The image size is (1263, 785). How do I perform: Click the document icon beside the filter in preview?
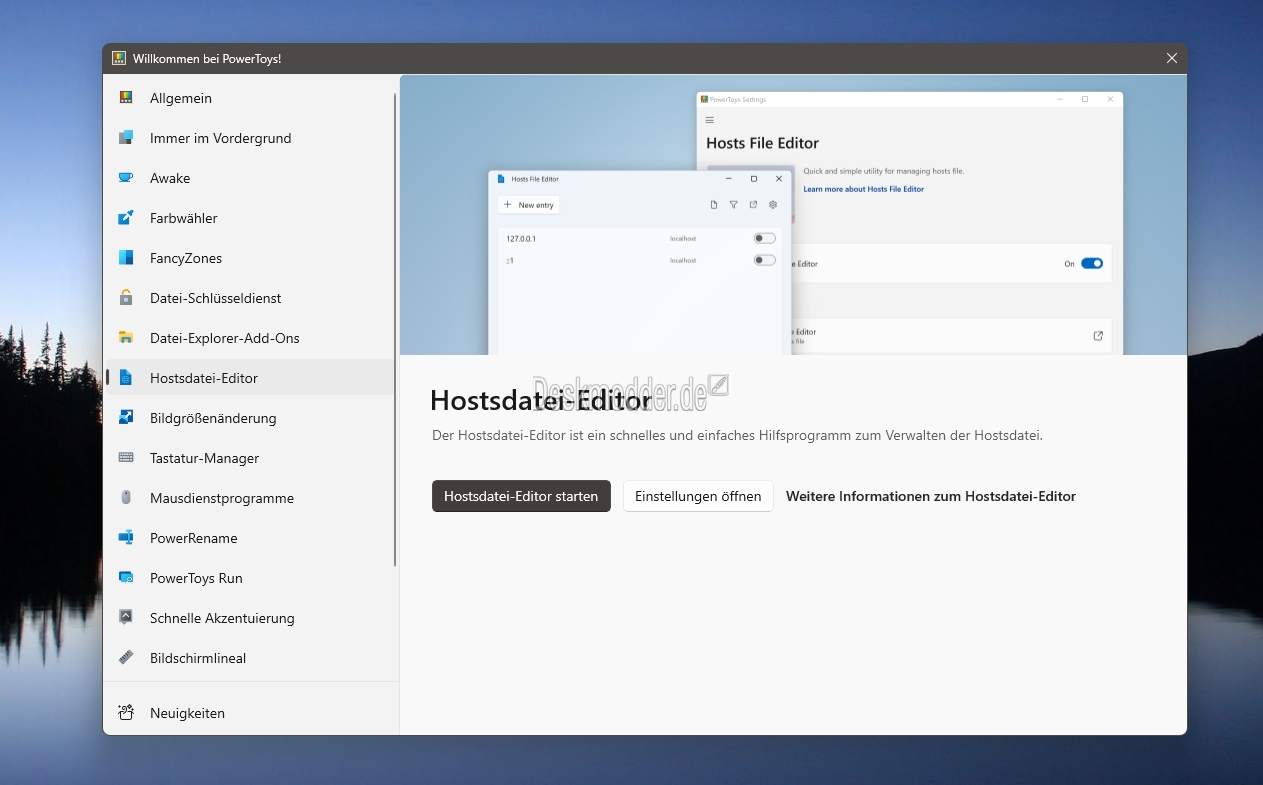click(x=714, y=205)
